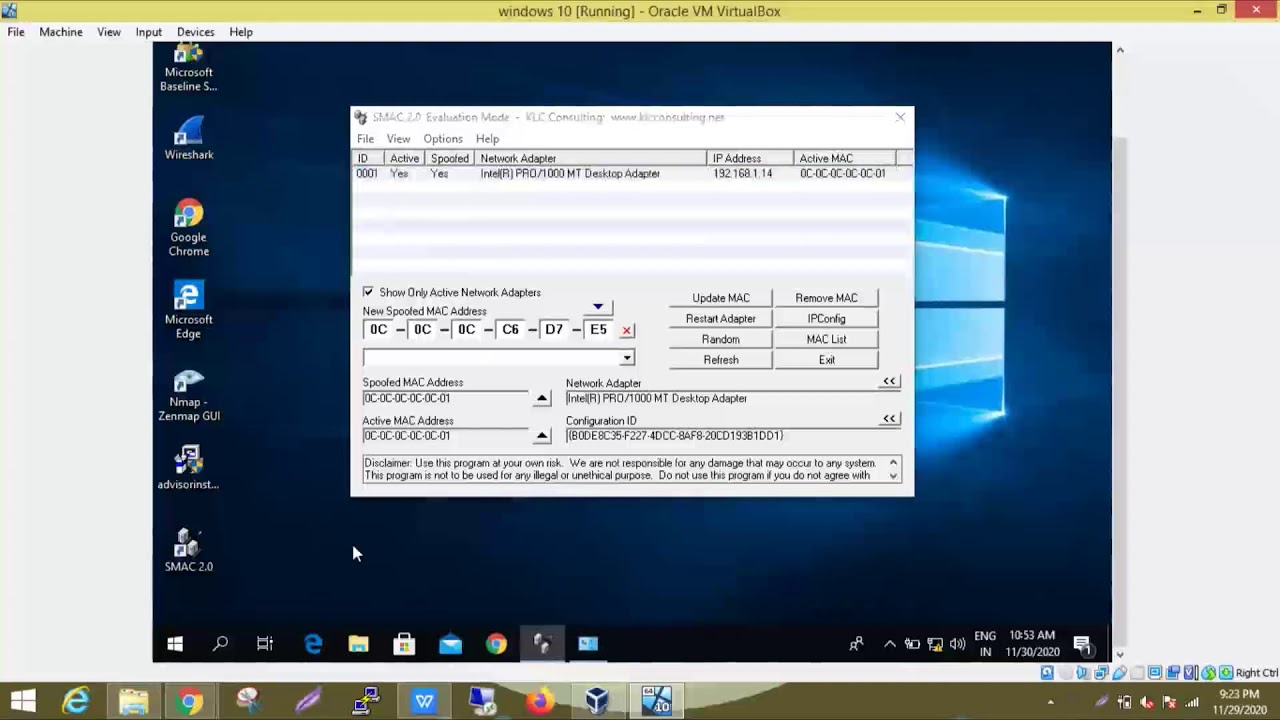Image resolution: width=1280 pixels, height=720 pixels.
Task: Open Microsoft Store in the guest taskbar
Action: pyautogui.click(x=404, y=644)
